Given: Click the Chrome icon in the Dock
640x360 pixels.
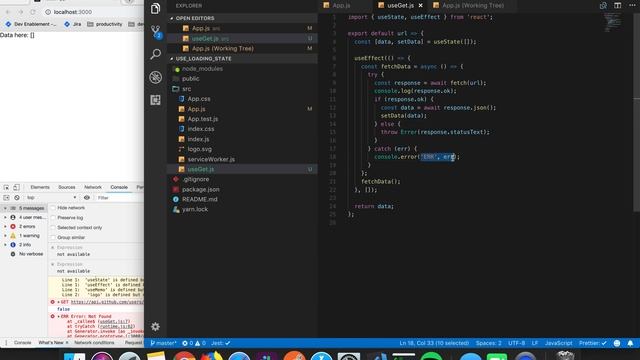Looking at the screenshot, I should 184,356.
